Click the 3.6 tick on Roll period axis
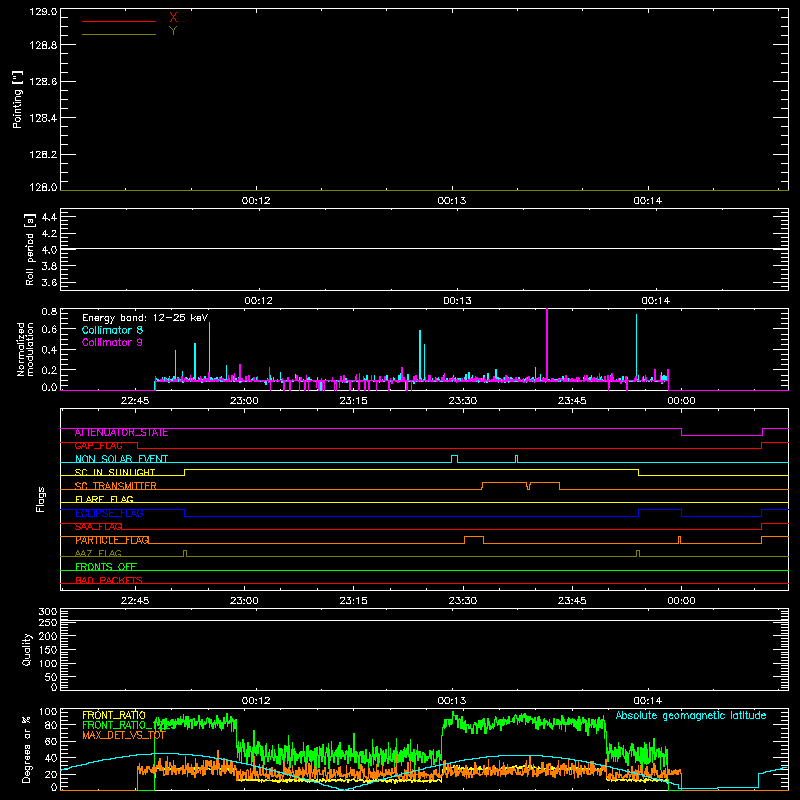Viewport: 800px width, 800px height. click(49, 282)
